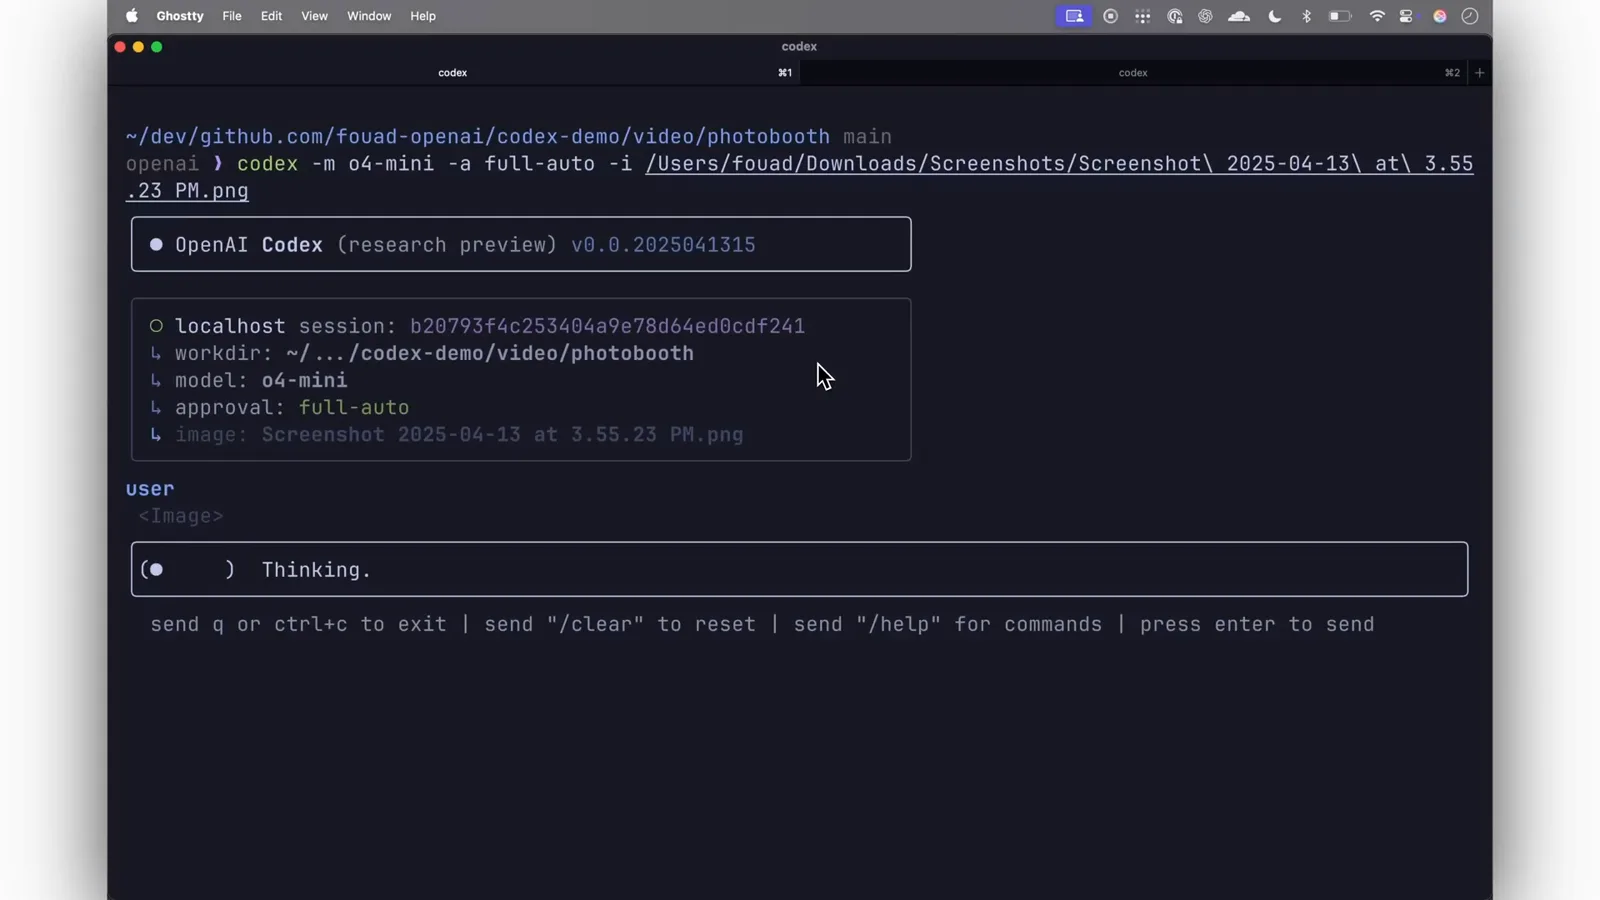Click the user label
1600x900 pixels.
click(x=150, y=489)
